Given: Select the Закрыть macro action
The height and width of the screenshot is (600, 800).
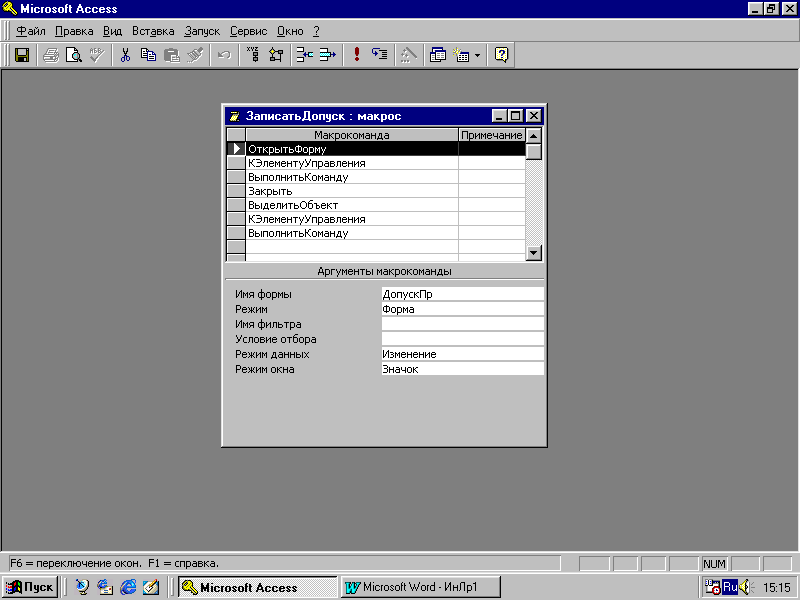Looking at the screenshot, I should pos(352,191).
